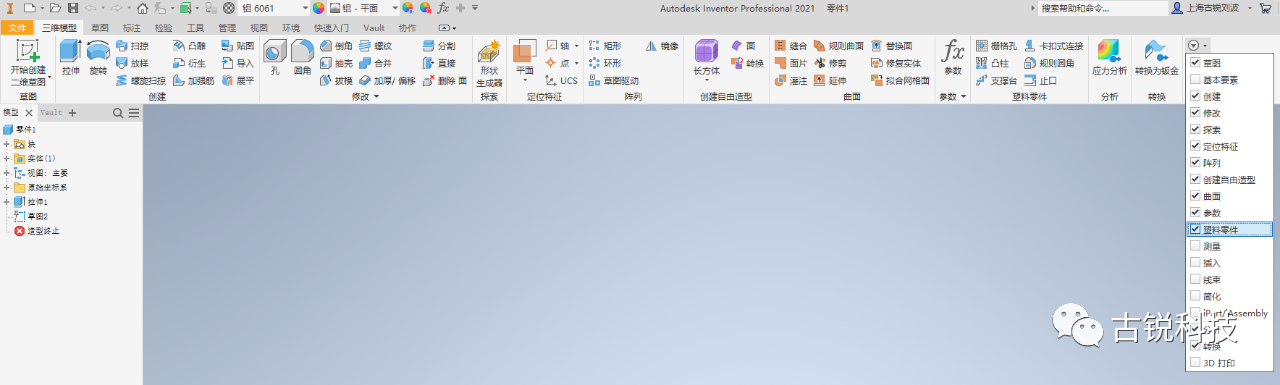The height and width of the screenshot is (385, 1280).
Task: Select the Mirror tool (镜像)
Action: point(662,46)
